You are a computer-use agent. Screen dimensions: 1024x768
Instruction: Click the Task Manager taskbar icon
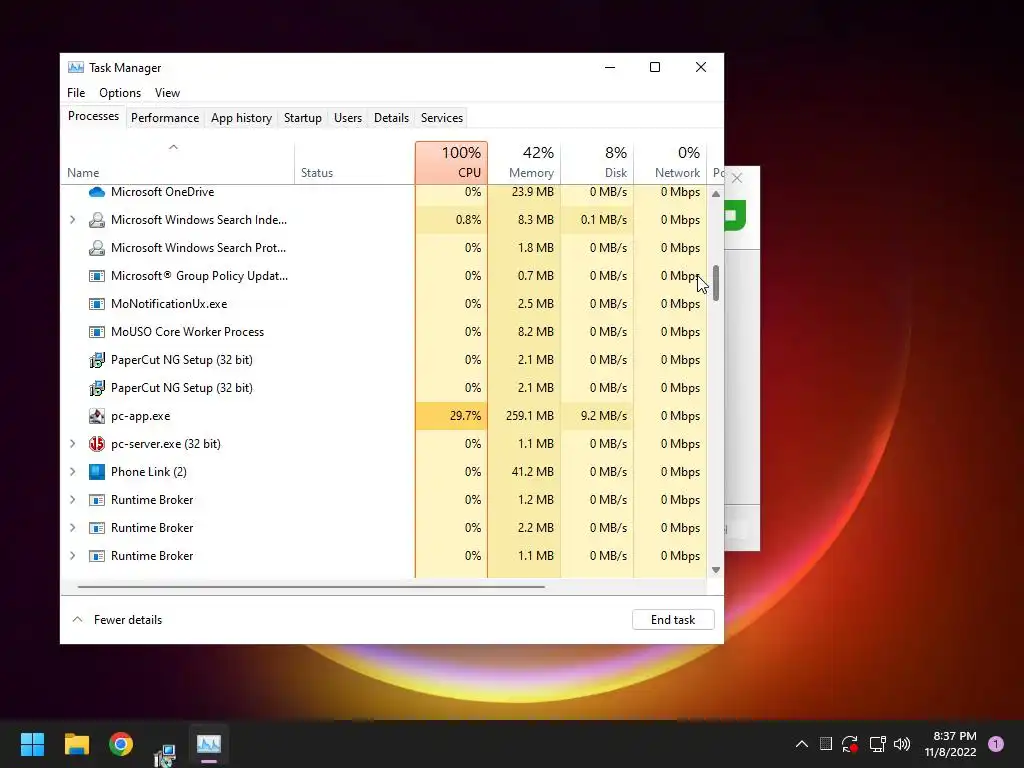209,744
